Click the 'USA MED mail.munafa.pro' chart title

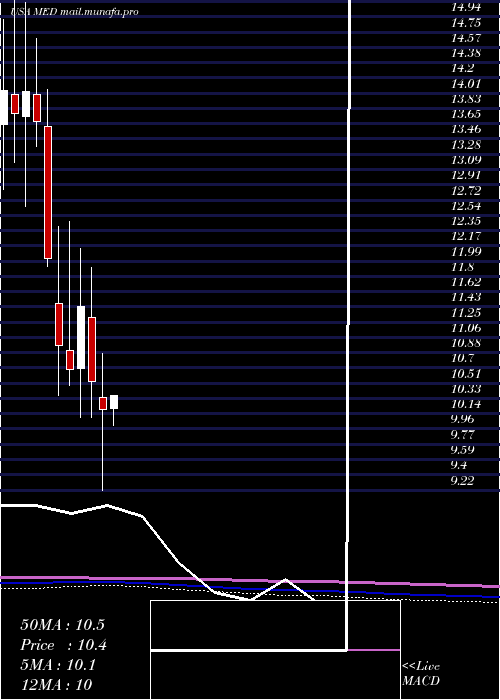pyautogui.click(x=74, y=12)
